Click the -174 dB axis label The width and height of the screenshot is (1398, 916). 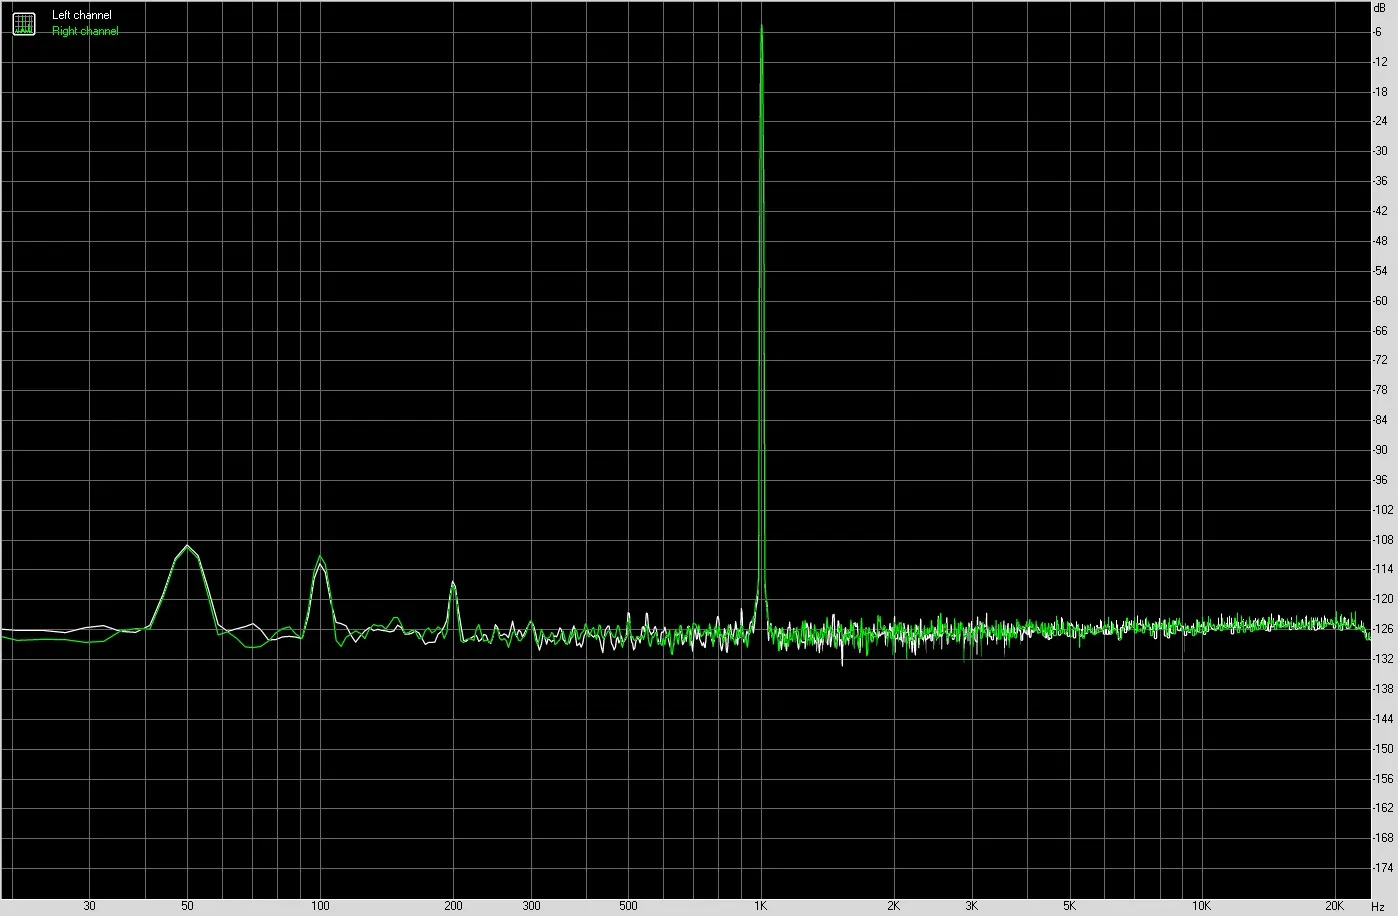pyautogui.click(x=1383, y=867)
